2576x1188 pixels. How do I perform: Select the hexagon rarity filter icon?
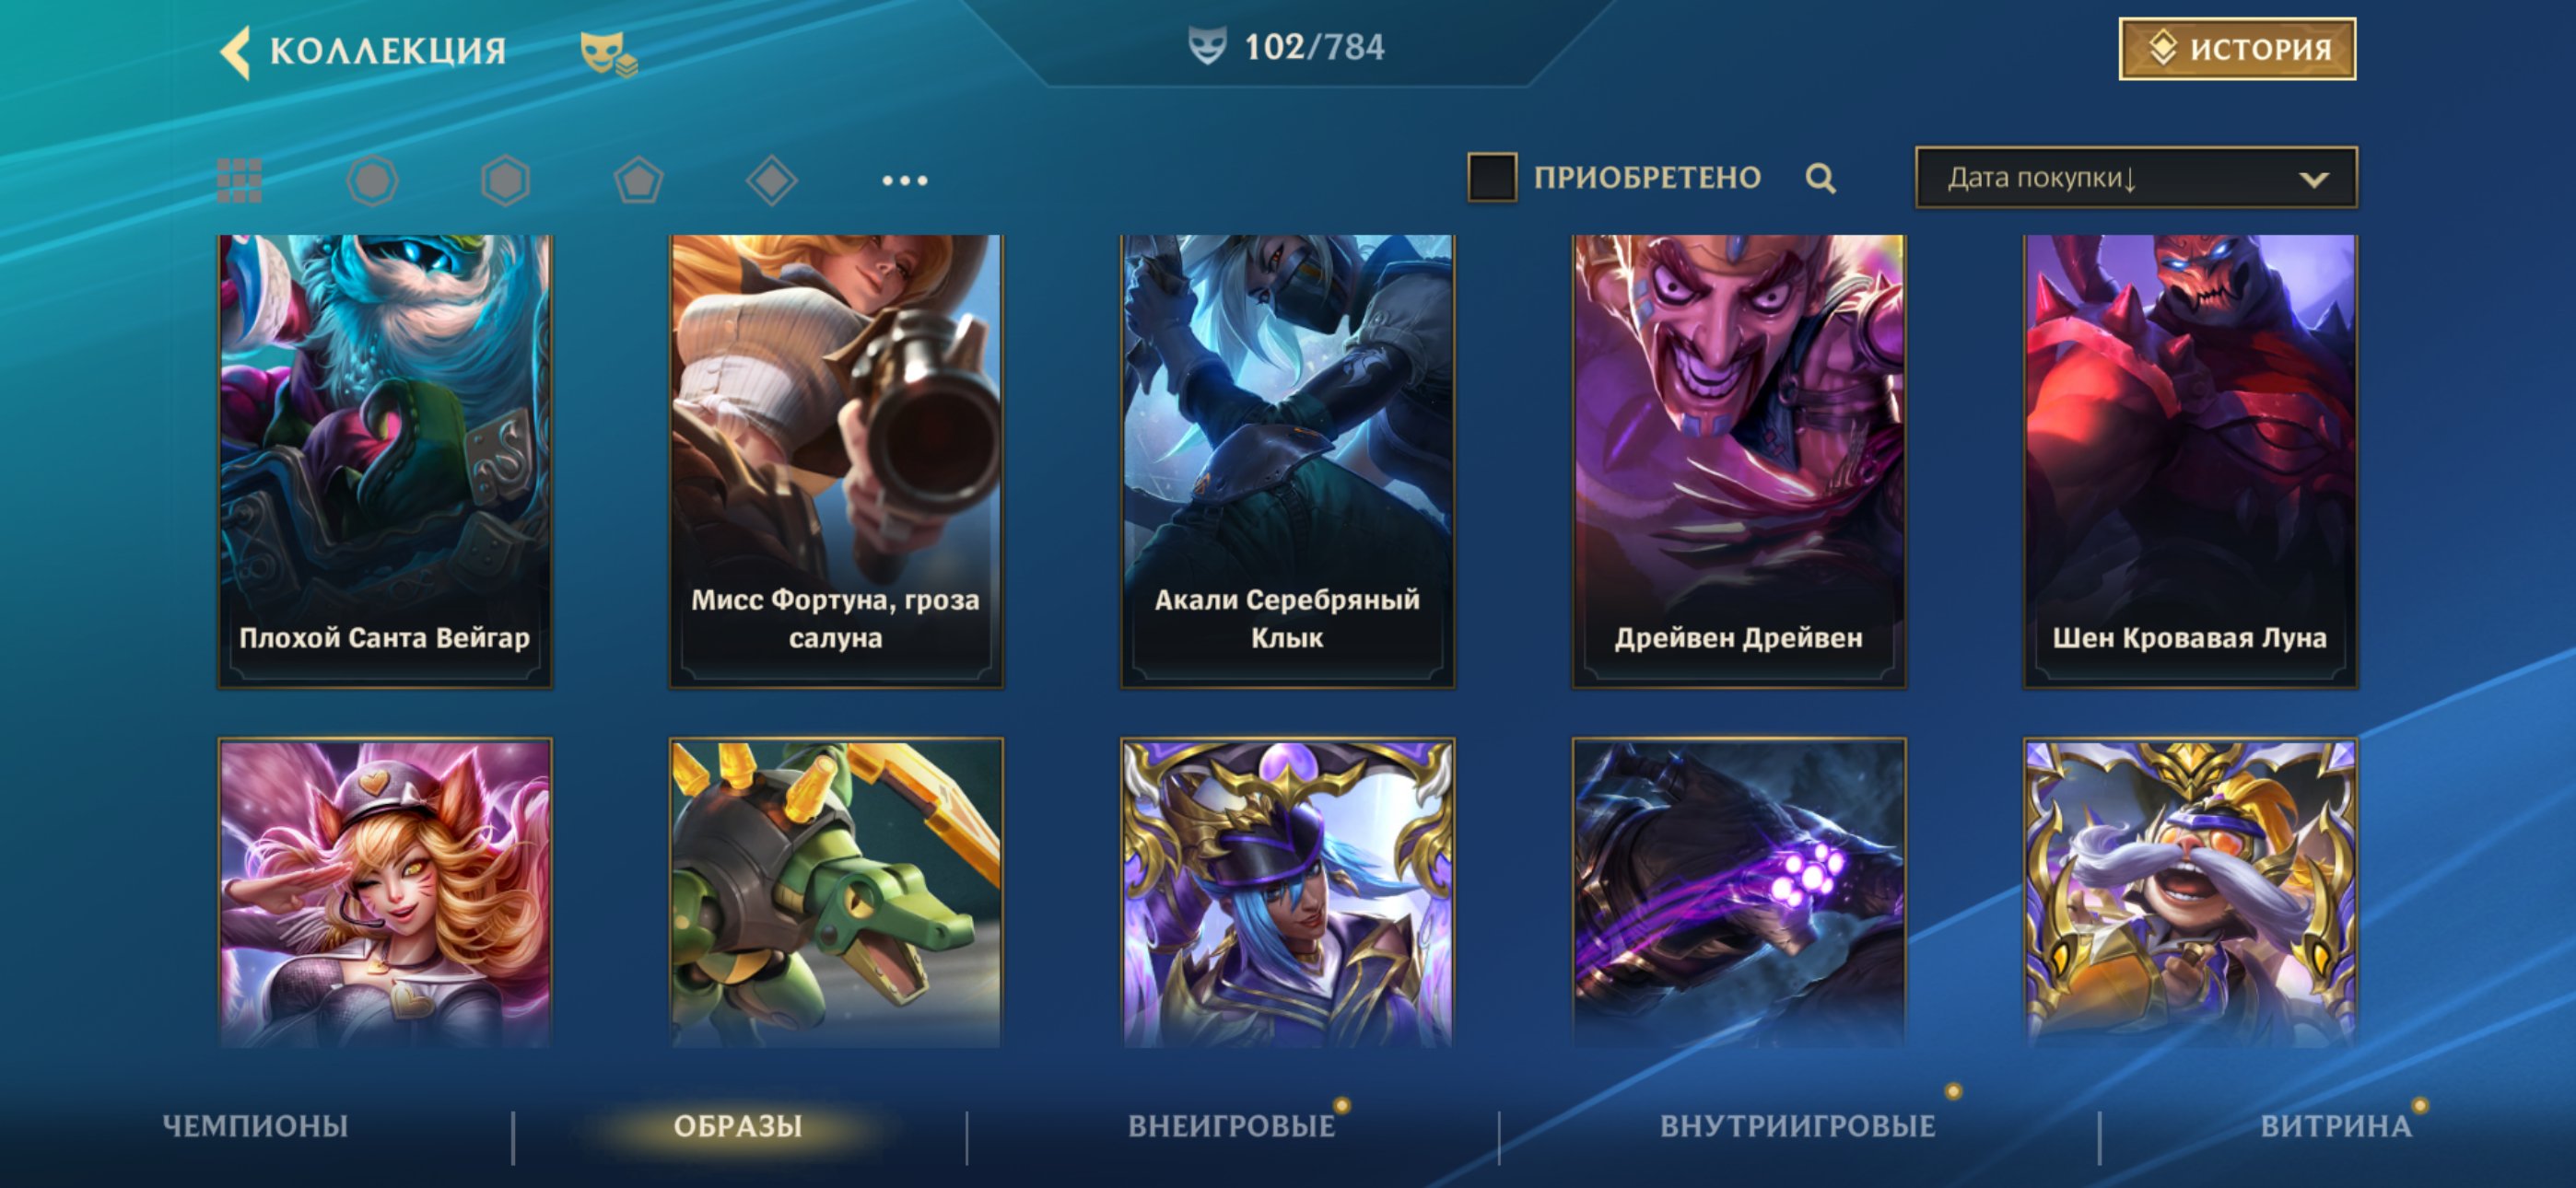pos(505,181)
